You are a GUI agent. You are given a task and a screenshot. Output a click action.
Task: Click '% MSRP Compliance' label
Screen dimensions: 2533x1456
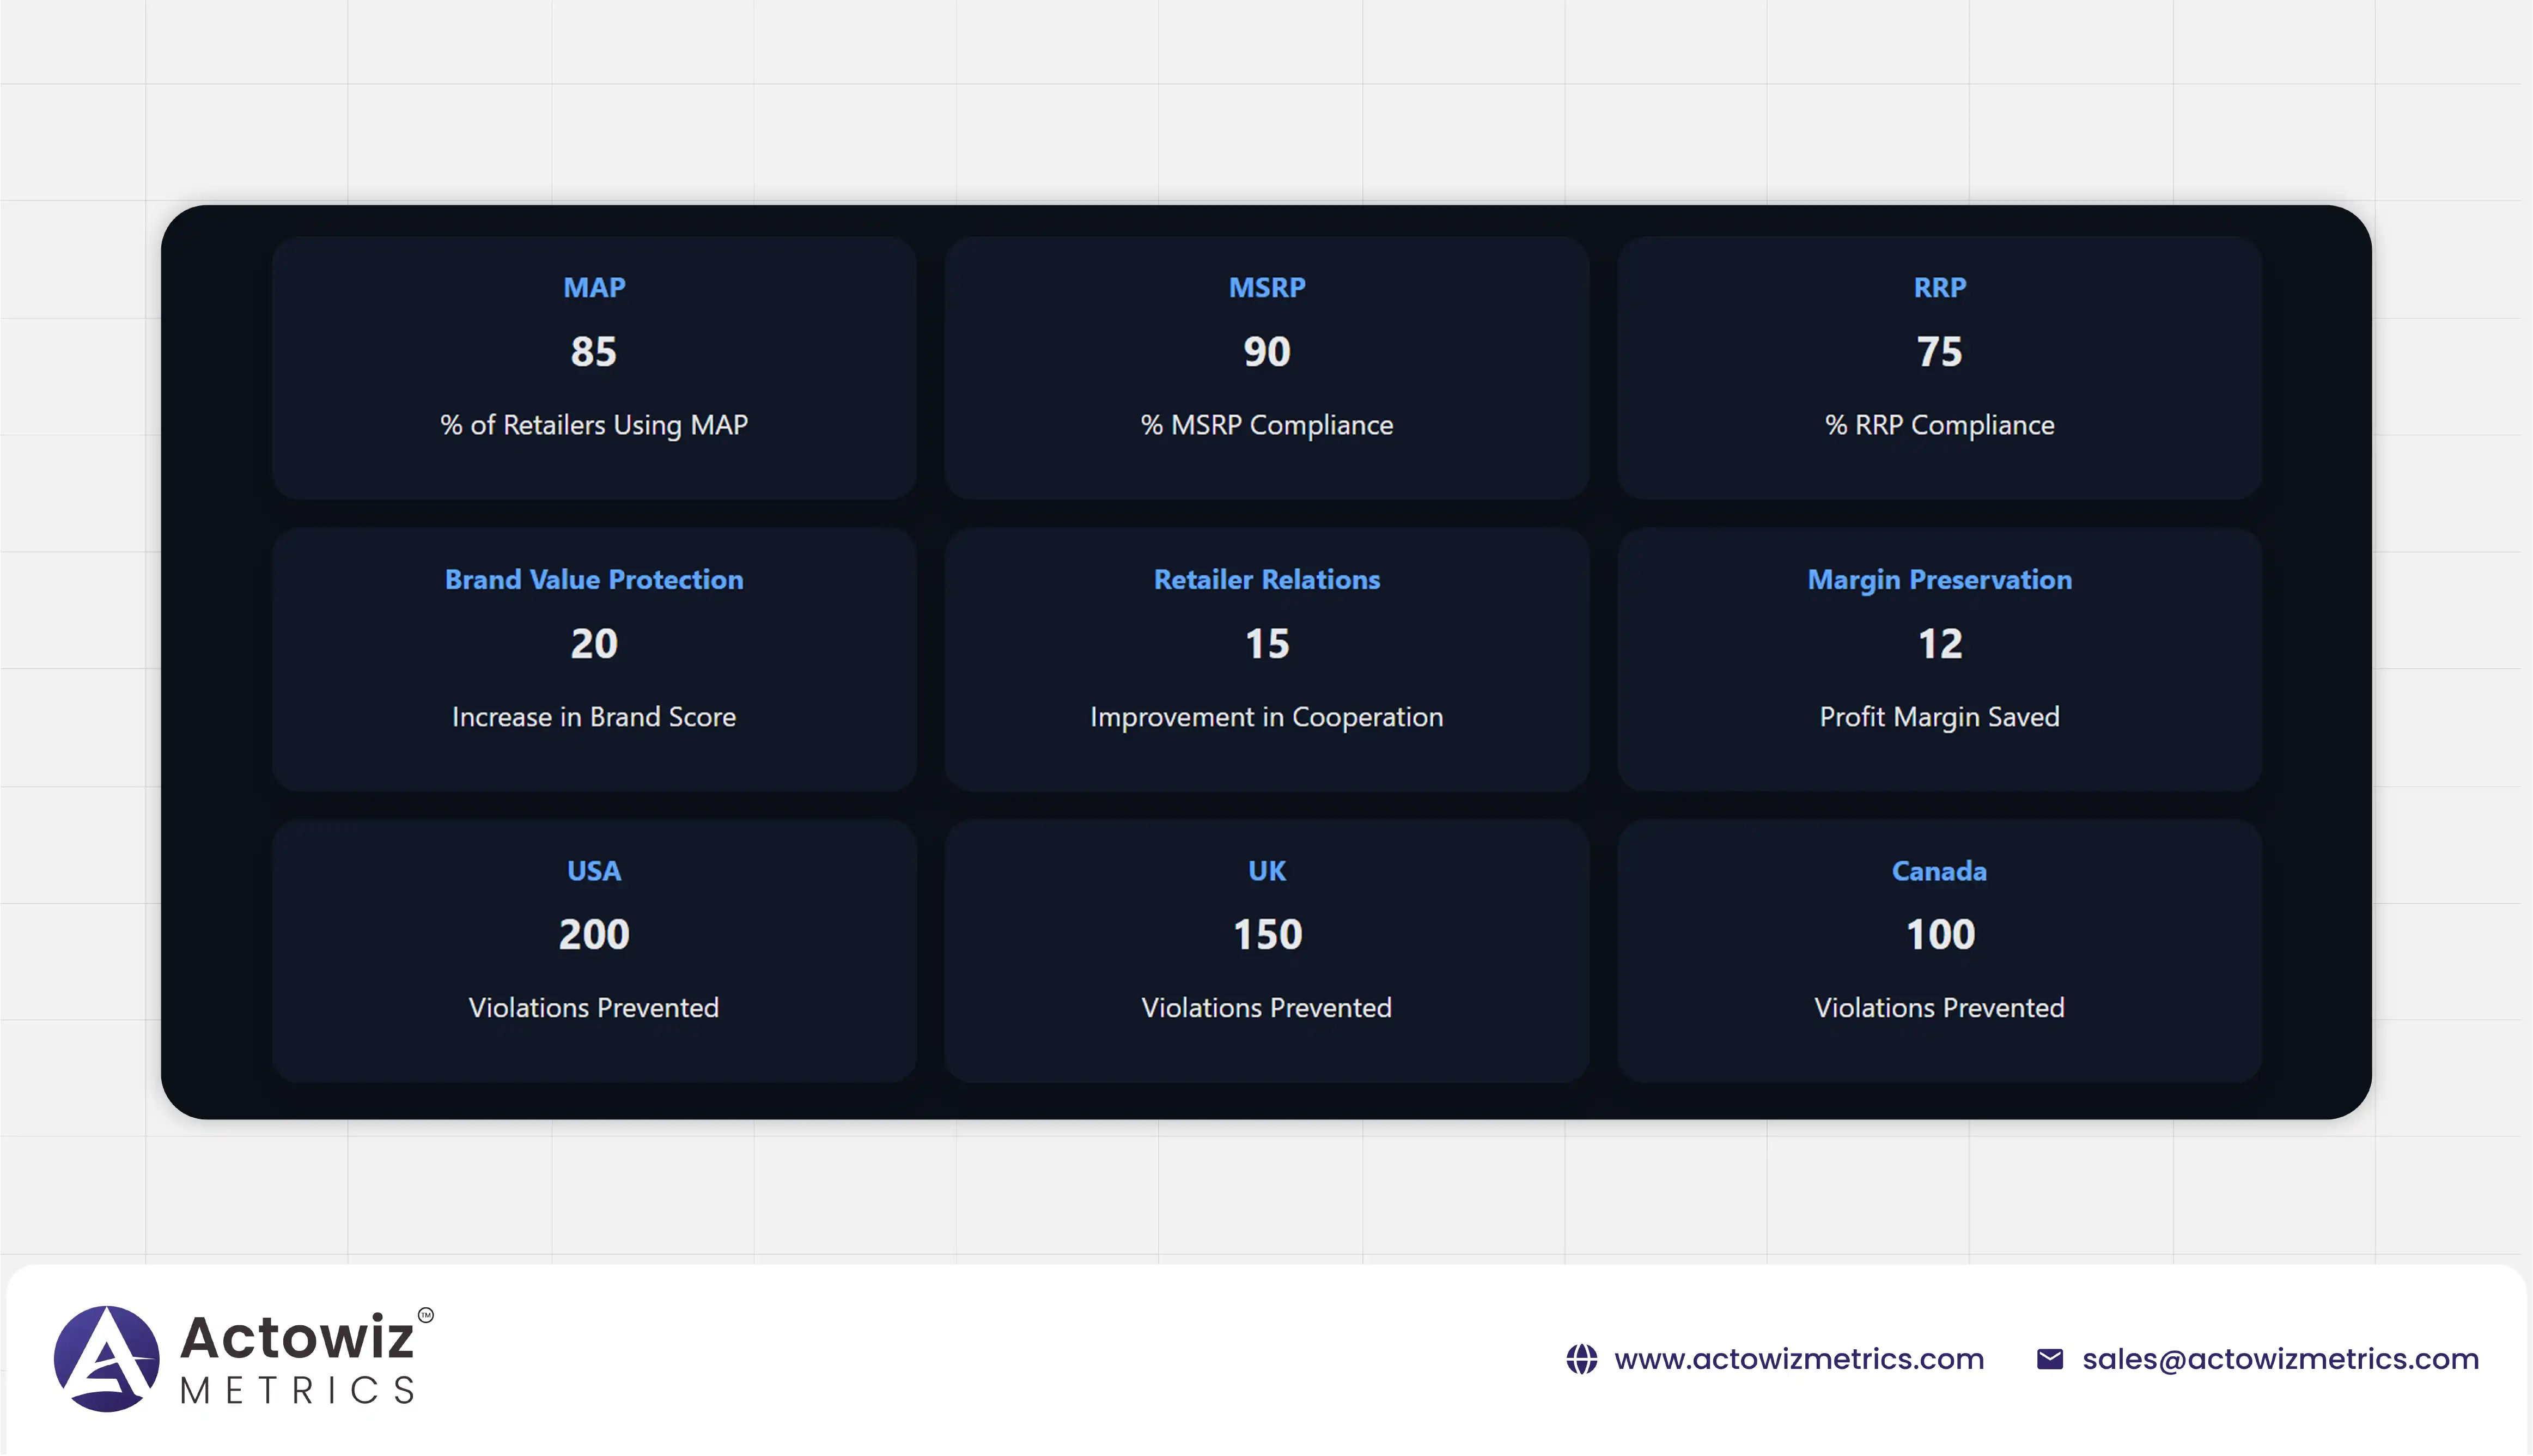1267,425
